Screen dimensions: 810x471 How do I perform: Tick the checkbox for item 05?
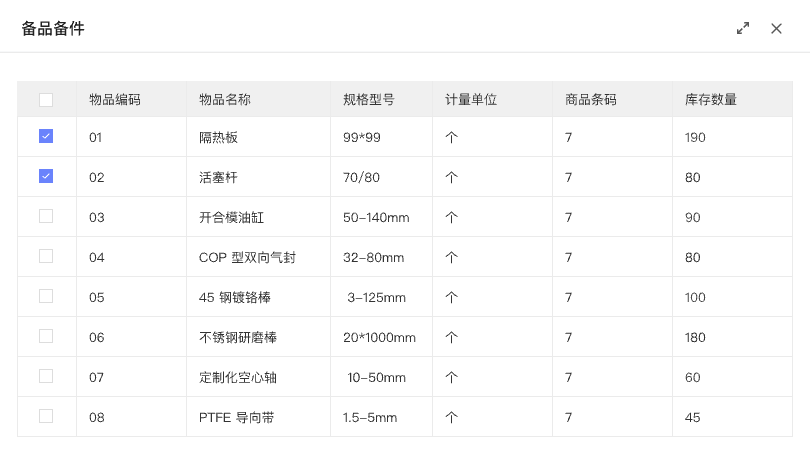[x=46, y=296]
